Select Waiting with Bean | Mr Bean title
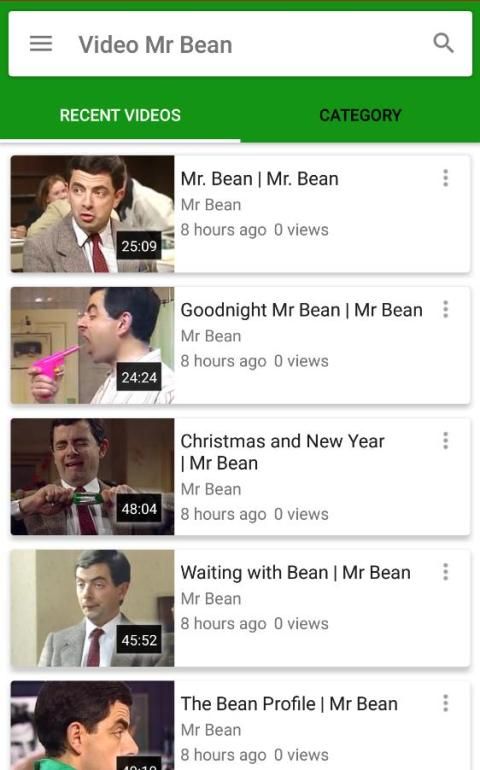The image size is (480, 770). (296, 573)
